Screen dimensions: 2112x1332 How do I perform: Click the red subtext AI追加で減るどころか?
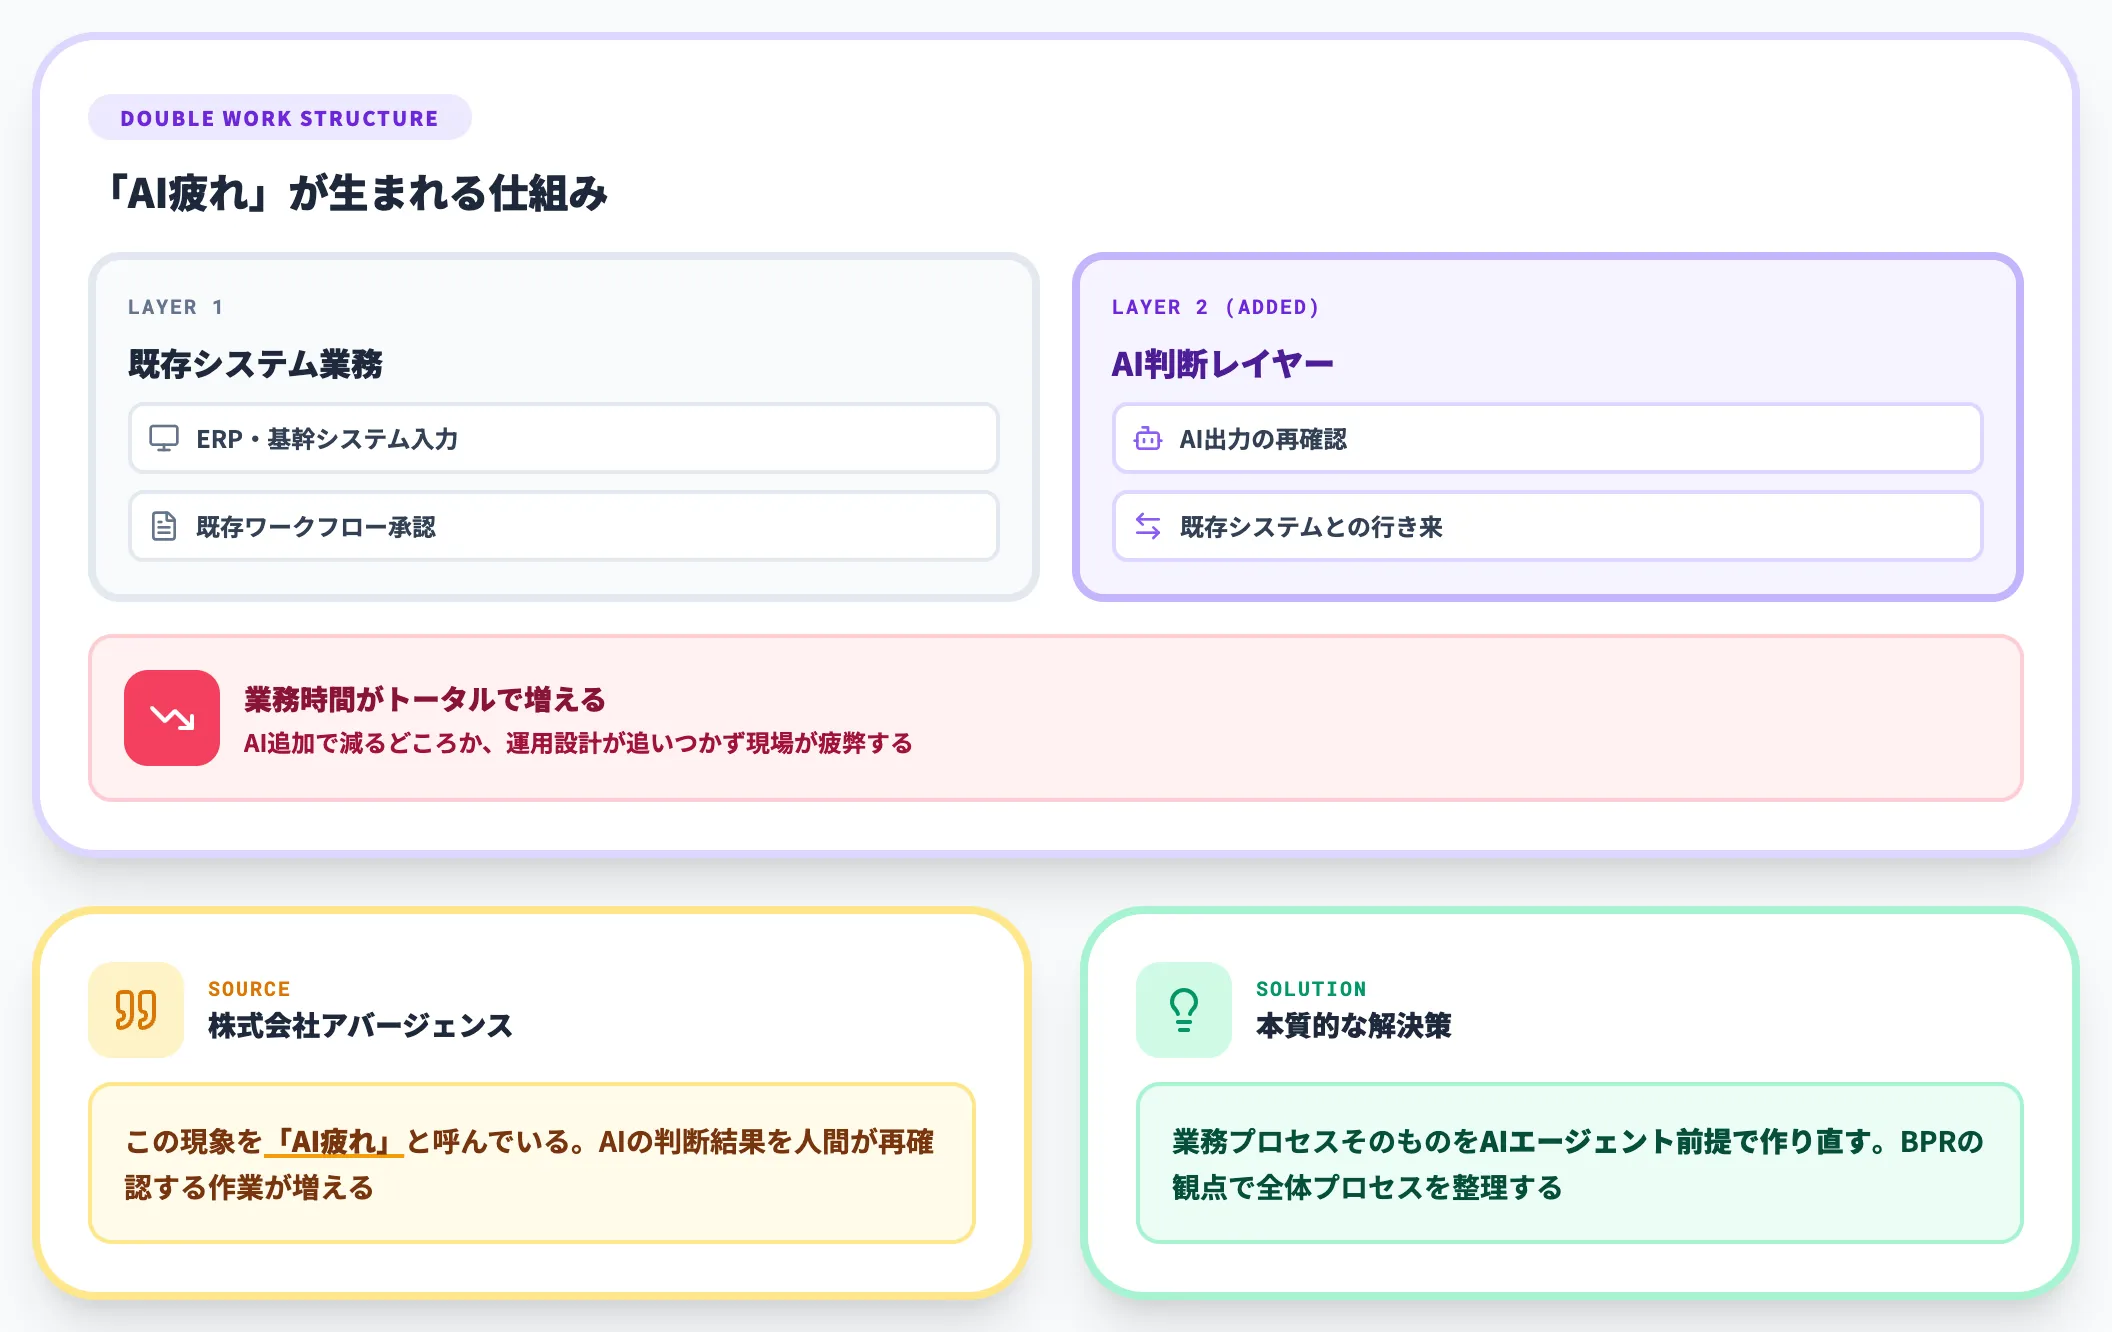coord(578,743)
